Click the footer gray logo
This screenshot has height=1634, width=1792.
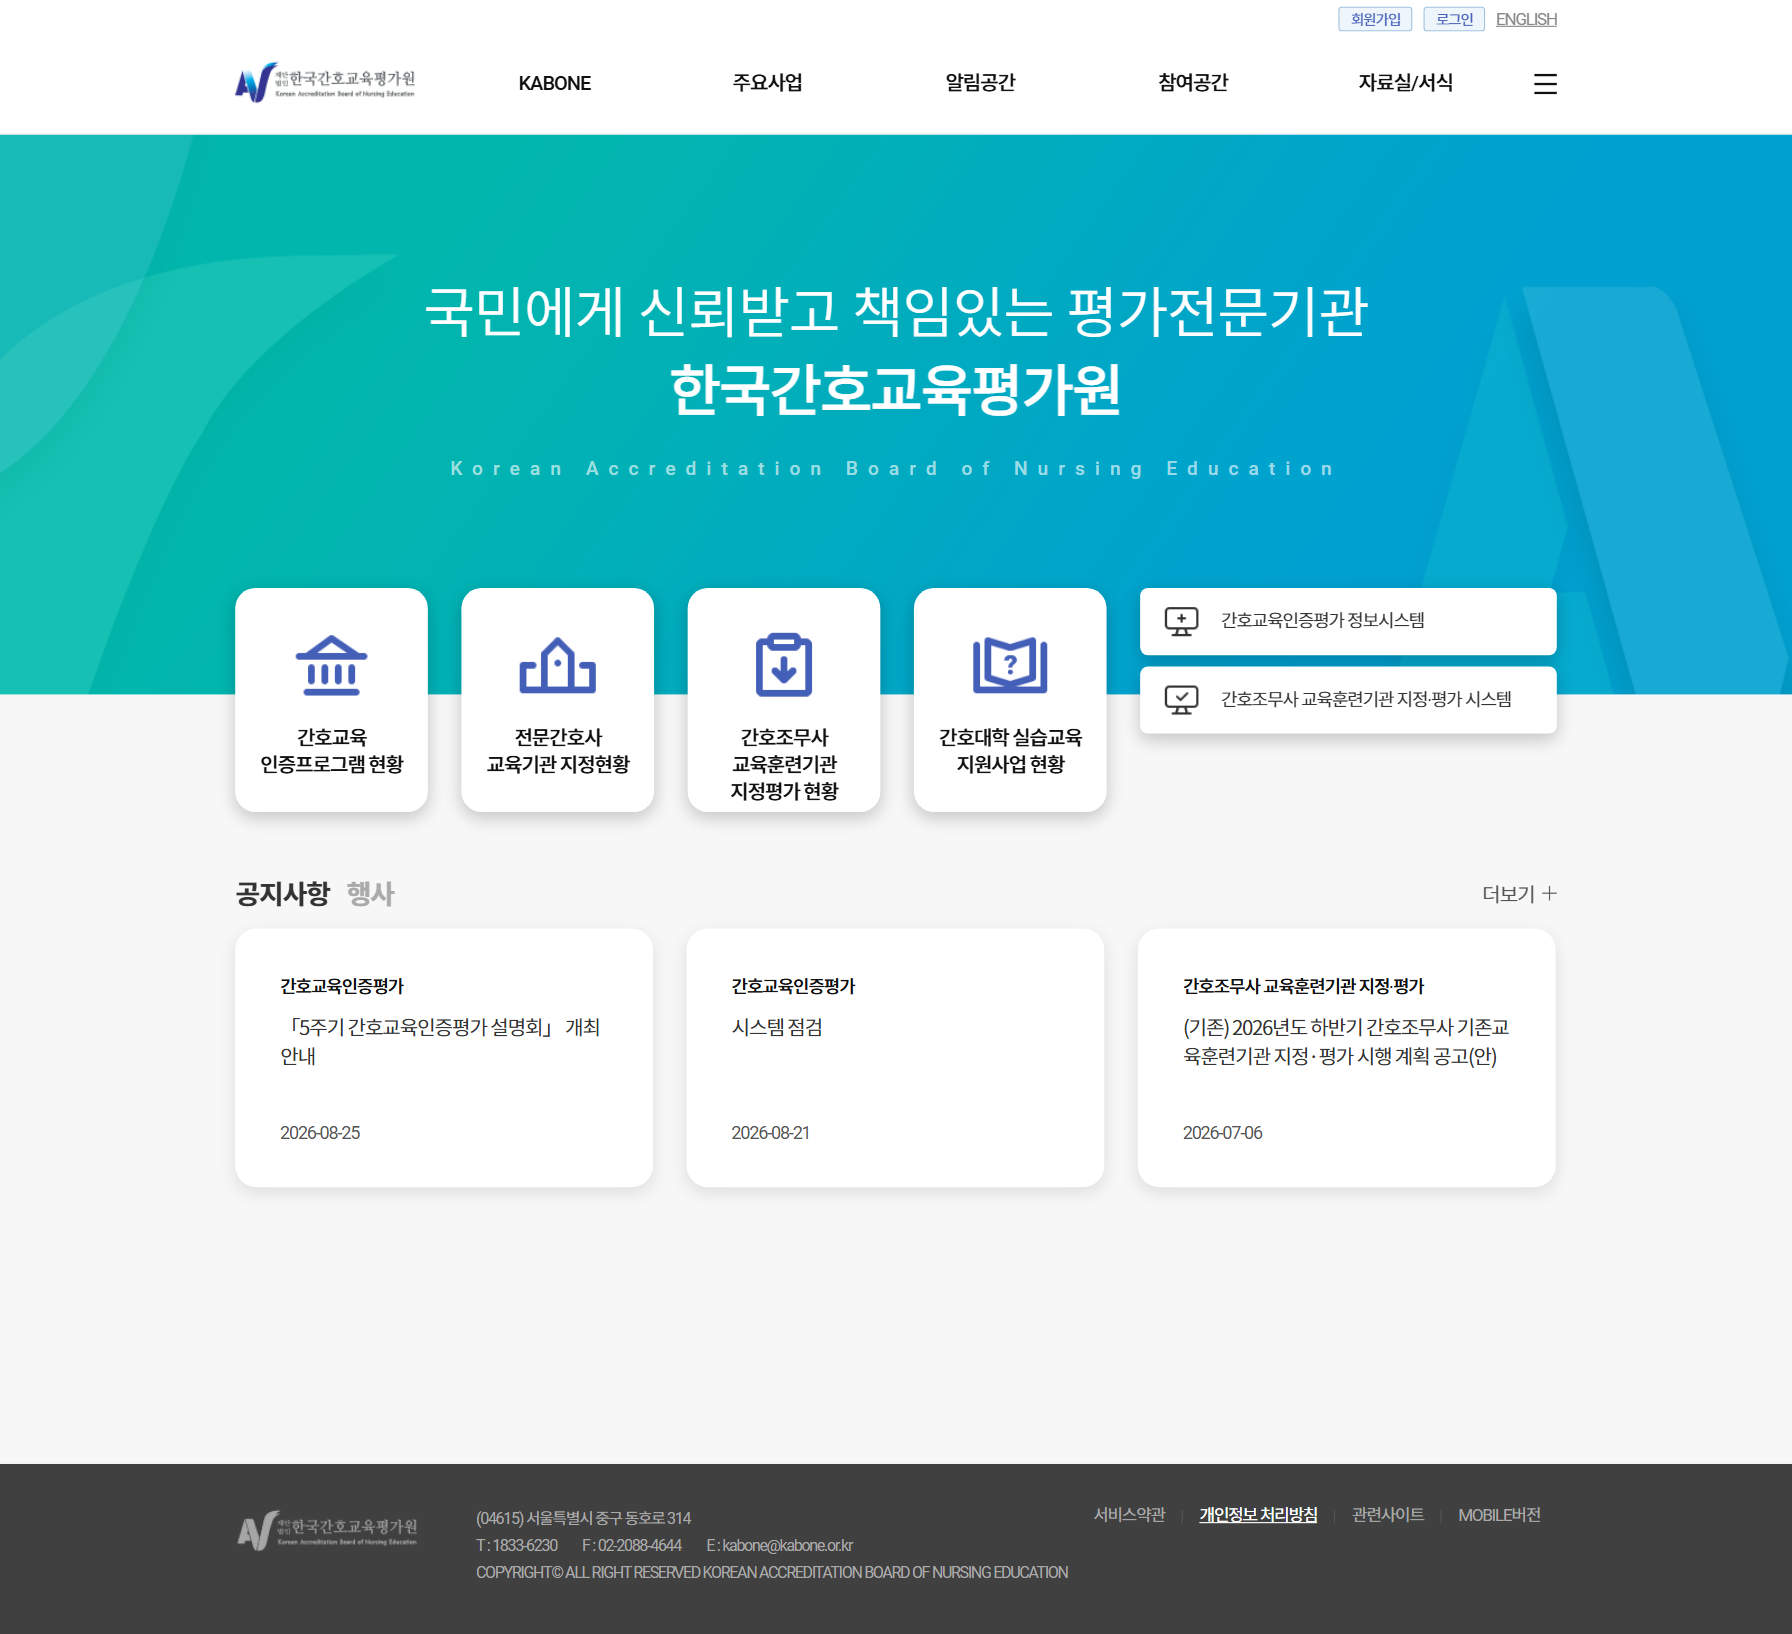327,1530
